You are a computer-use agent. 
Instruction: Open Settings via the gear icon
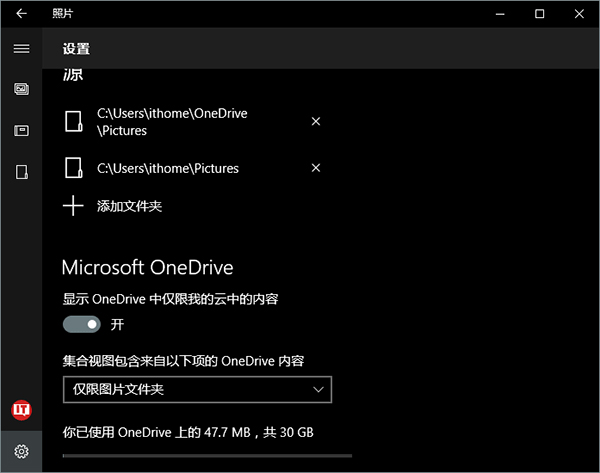pyautogui.click(x=21, y=452)
